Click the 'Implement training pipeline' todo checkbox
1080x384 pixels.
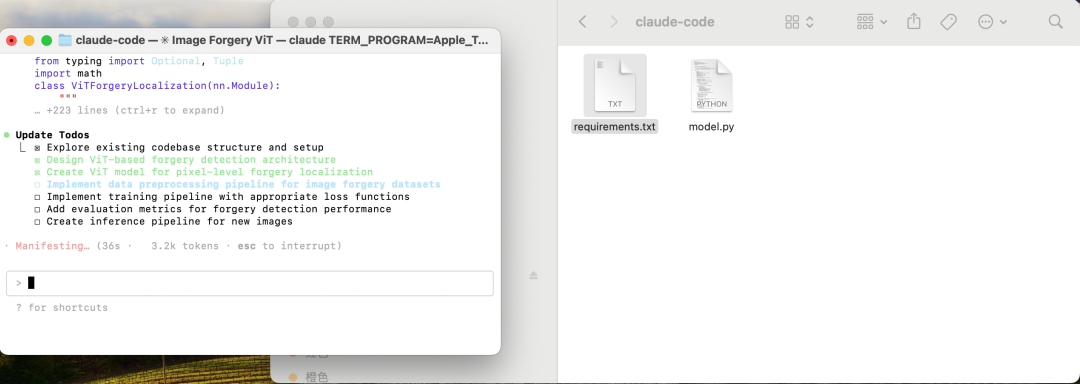(x=37, y=197)
